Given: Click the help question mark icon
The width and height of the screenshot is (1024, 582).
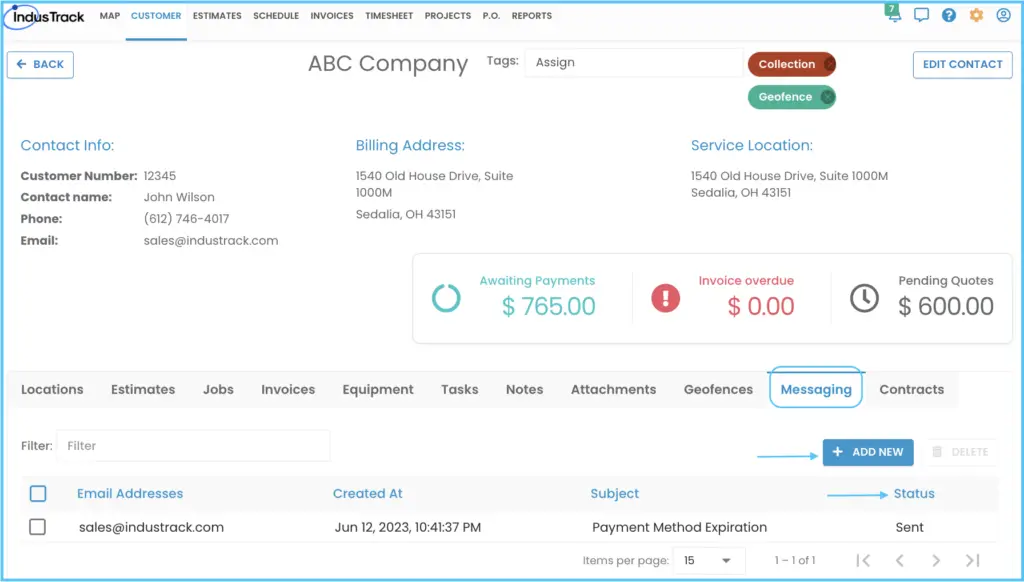Looking at the screenshot, I should coord(948,15).
